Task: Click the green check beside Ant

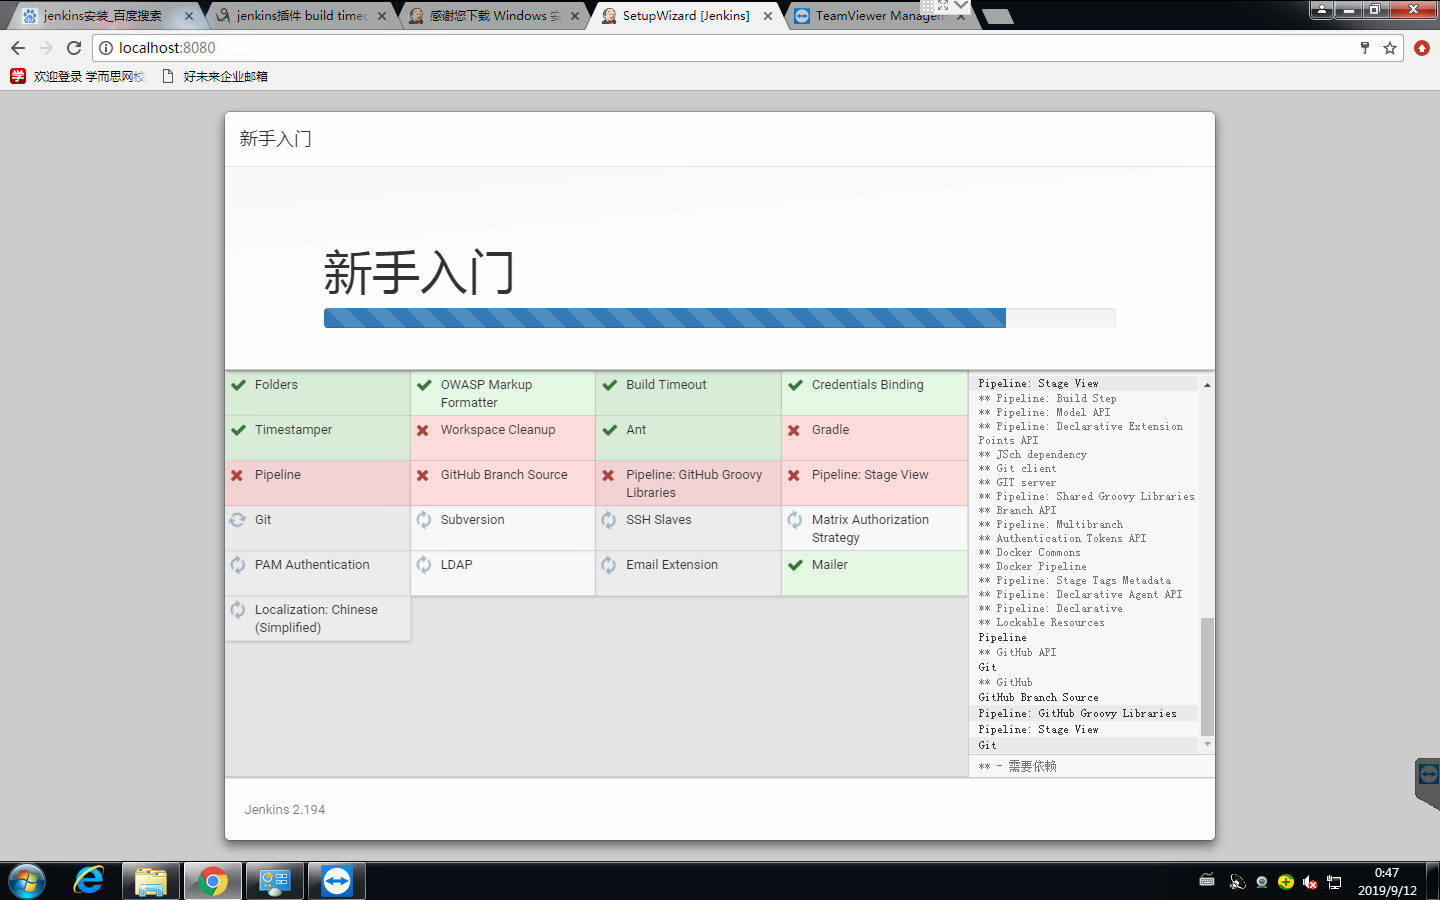Action: (x=610, y=430)
